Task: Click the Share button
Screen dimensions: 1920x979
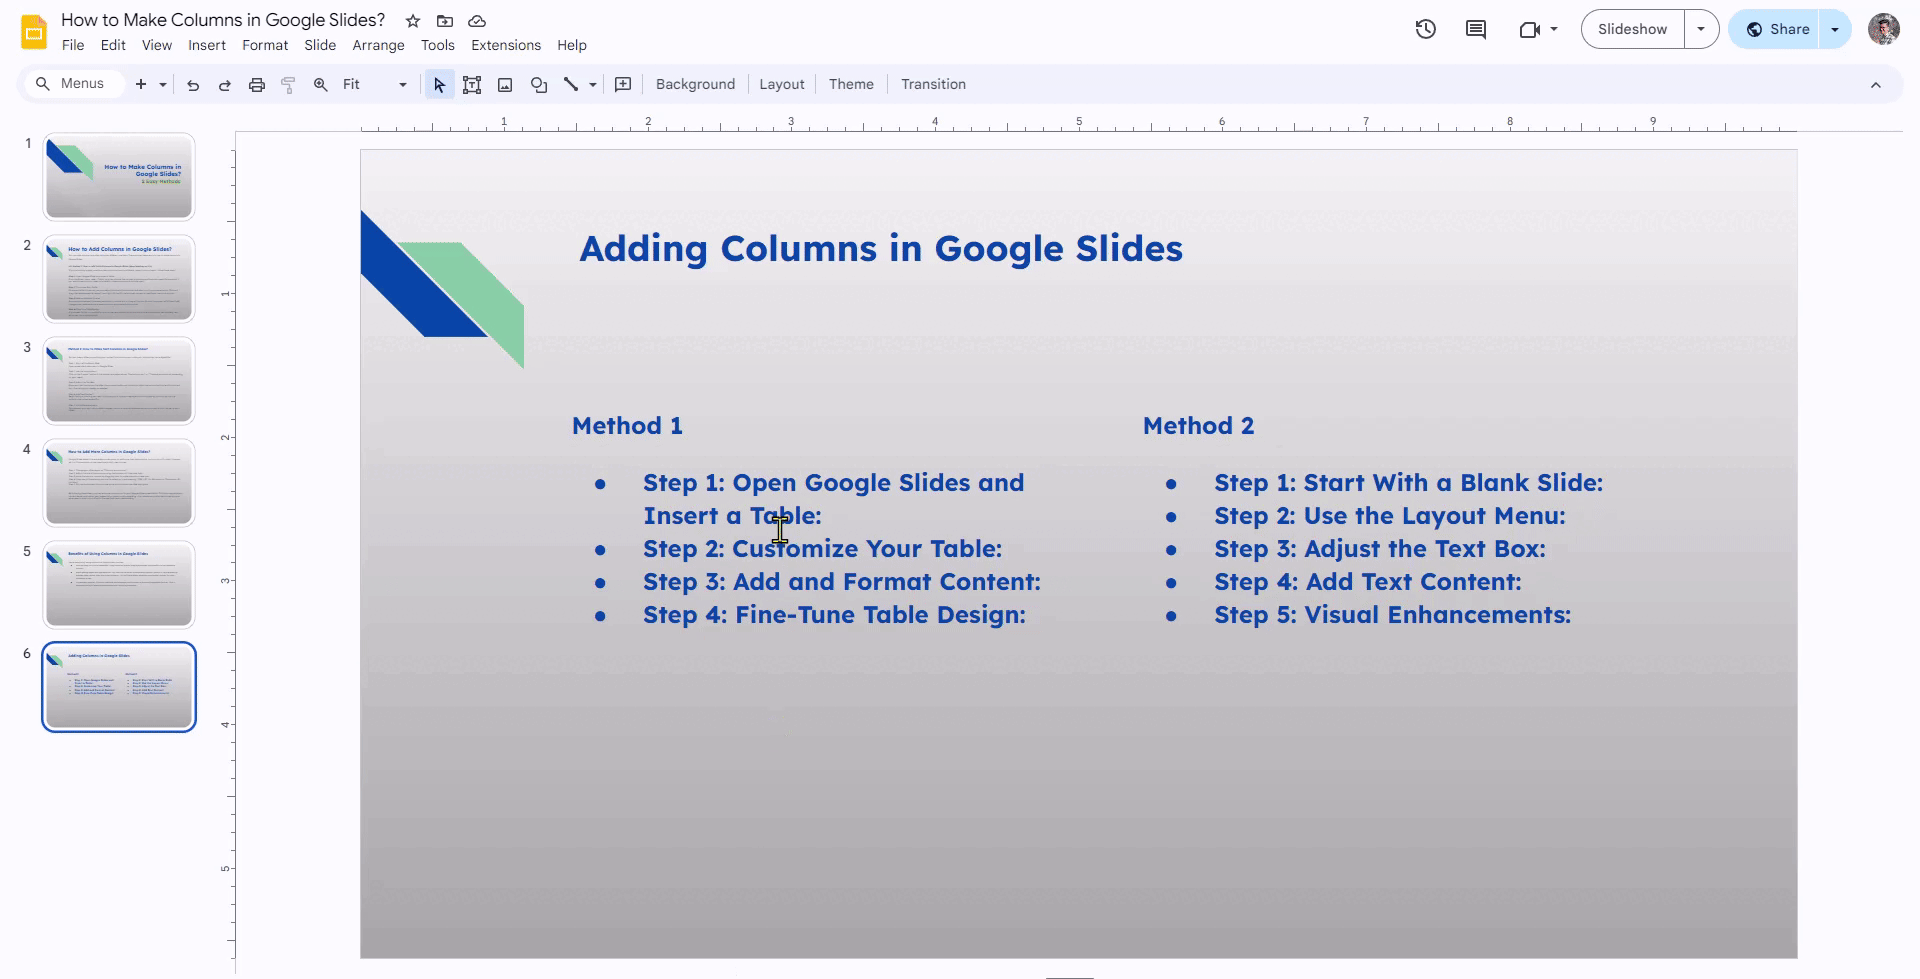Action: point(1777,29)
